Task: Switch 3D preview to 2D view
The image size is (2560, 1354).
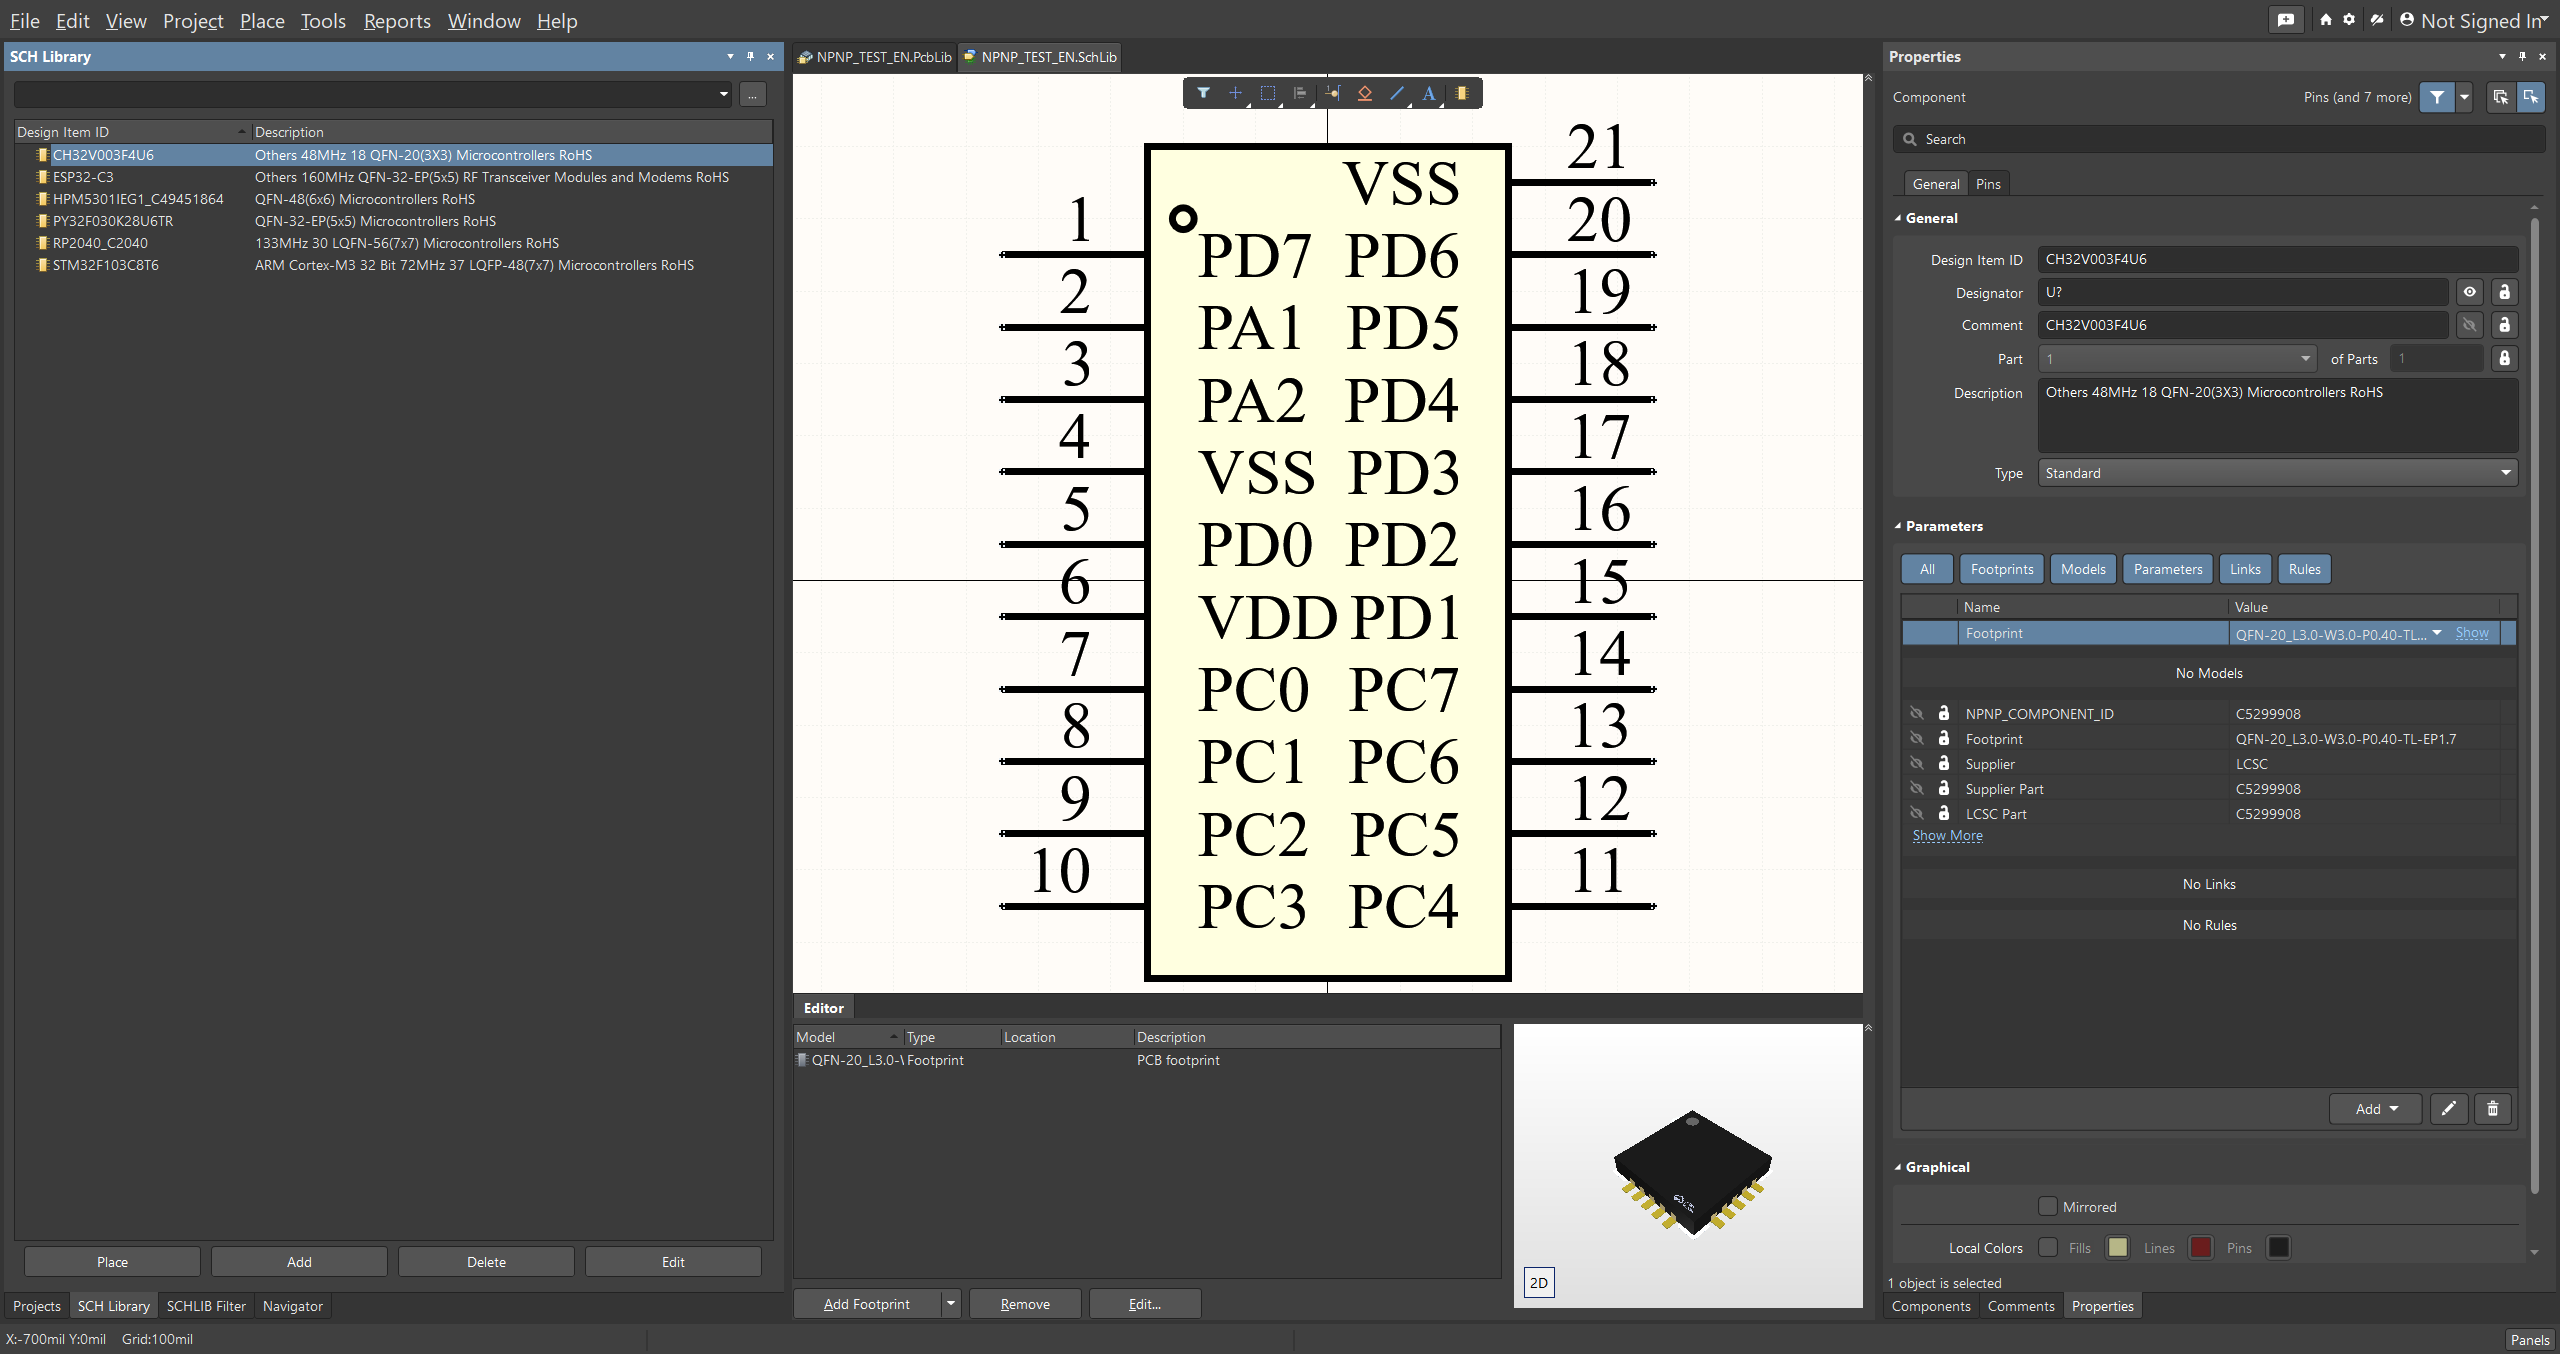Action: 1538,1282
